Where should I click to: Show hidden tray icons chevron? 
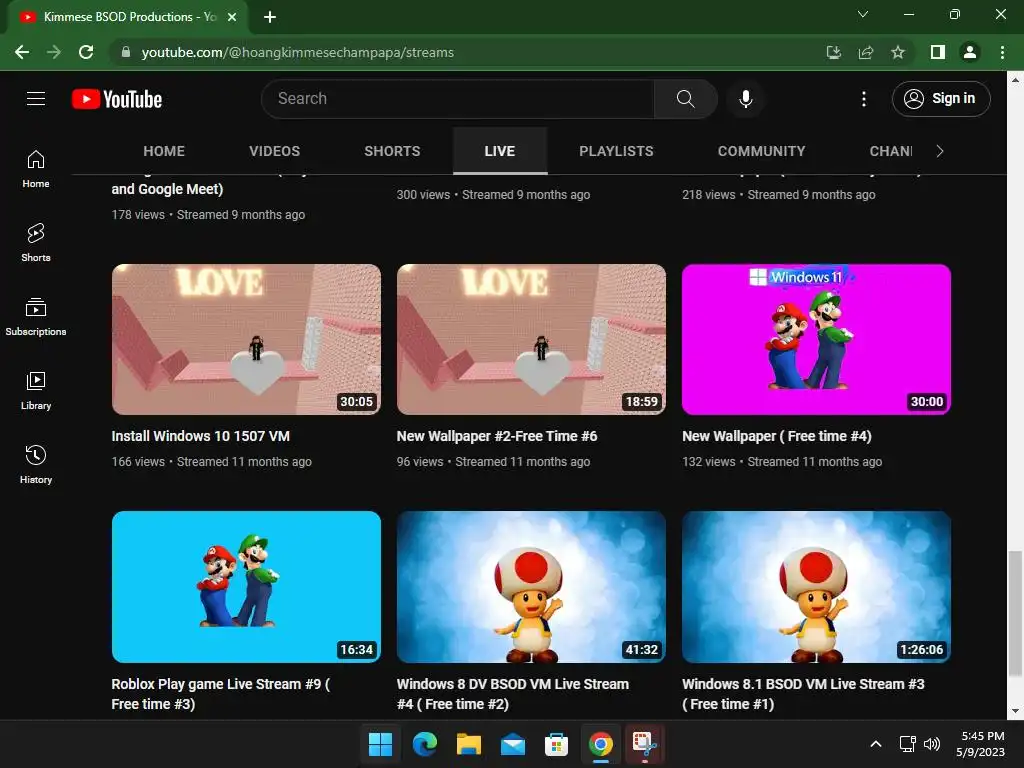tap(876, 744)
